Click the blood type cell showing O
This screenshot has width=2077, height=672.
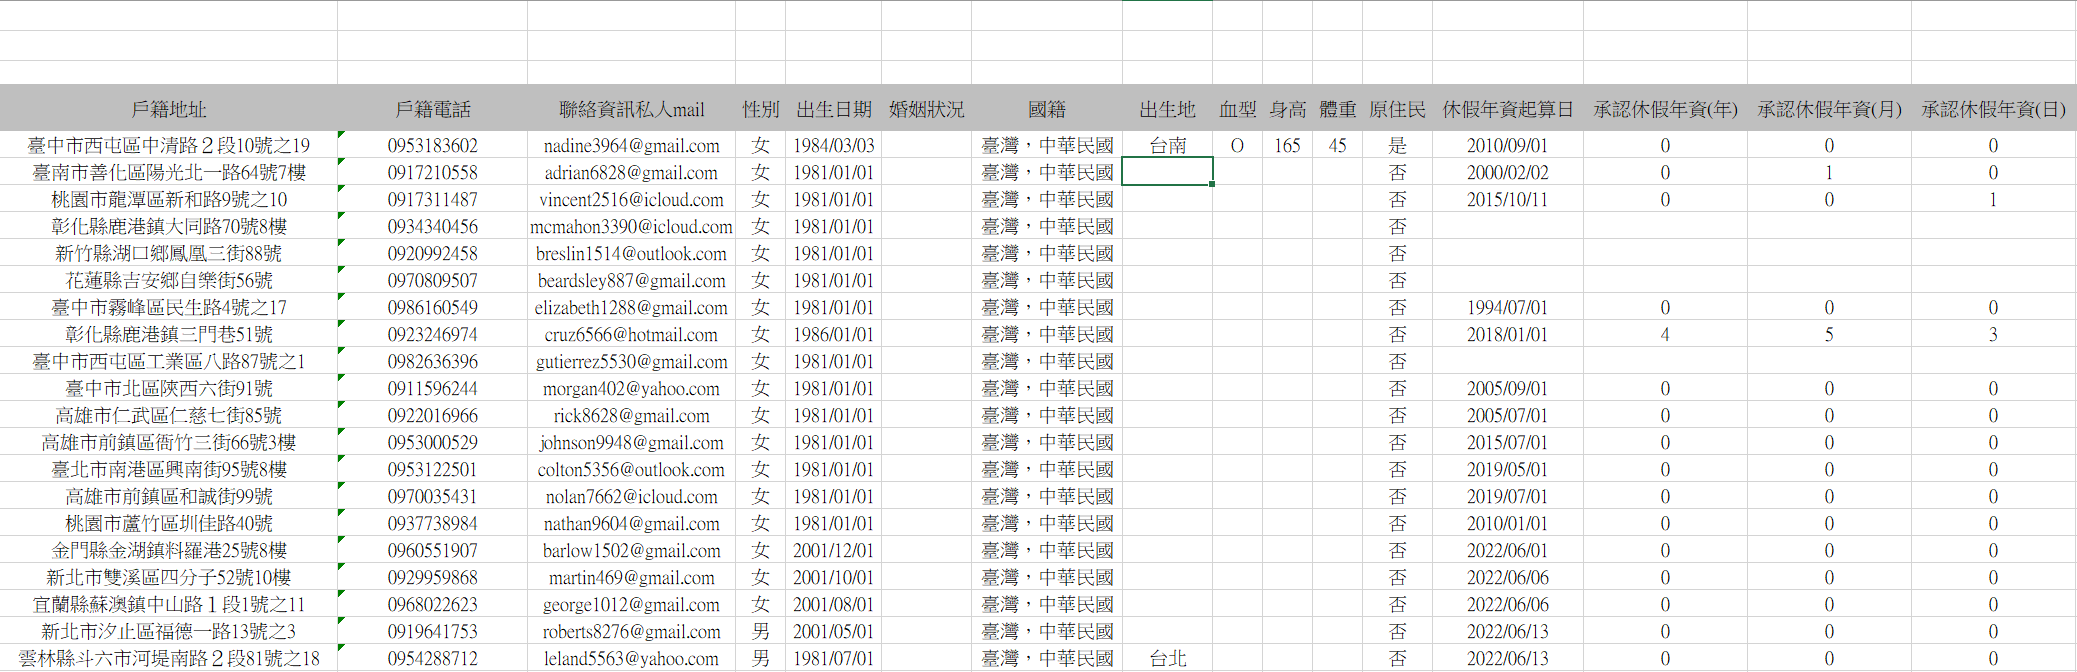point(1237,146)
